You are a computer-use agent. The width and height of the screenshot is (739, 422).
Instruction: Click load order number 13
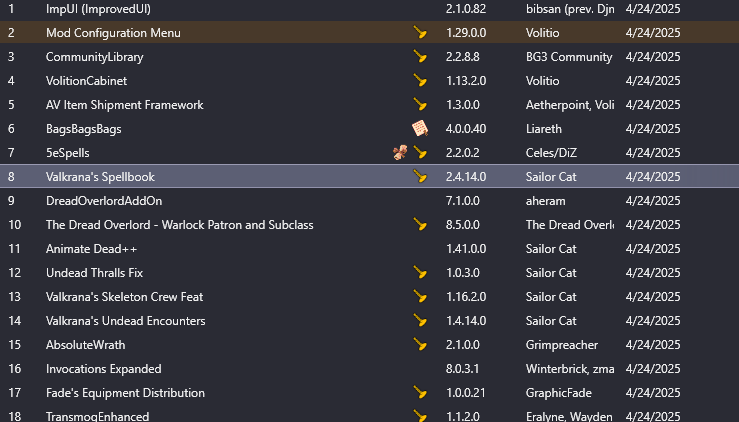(14, 297)
